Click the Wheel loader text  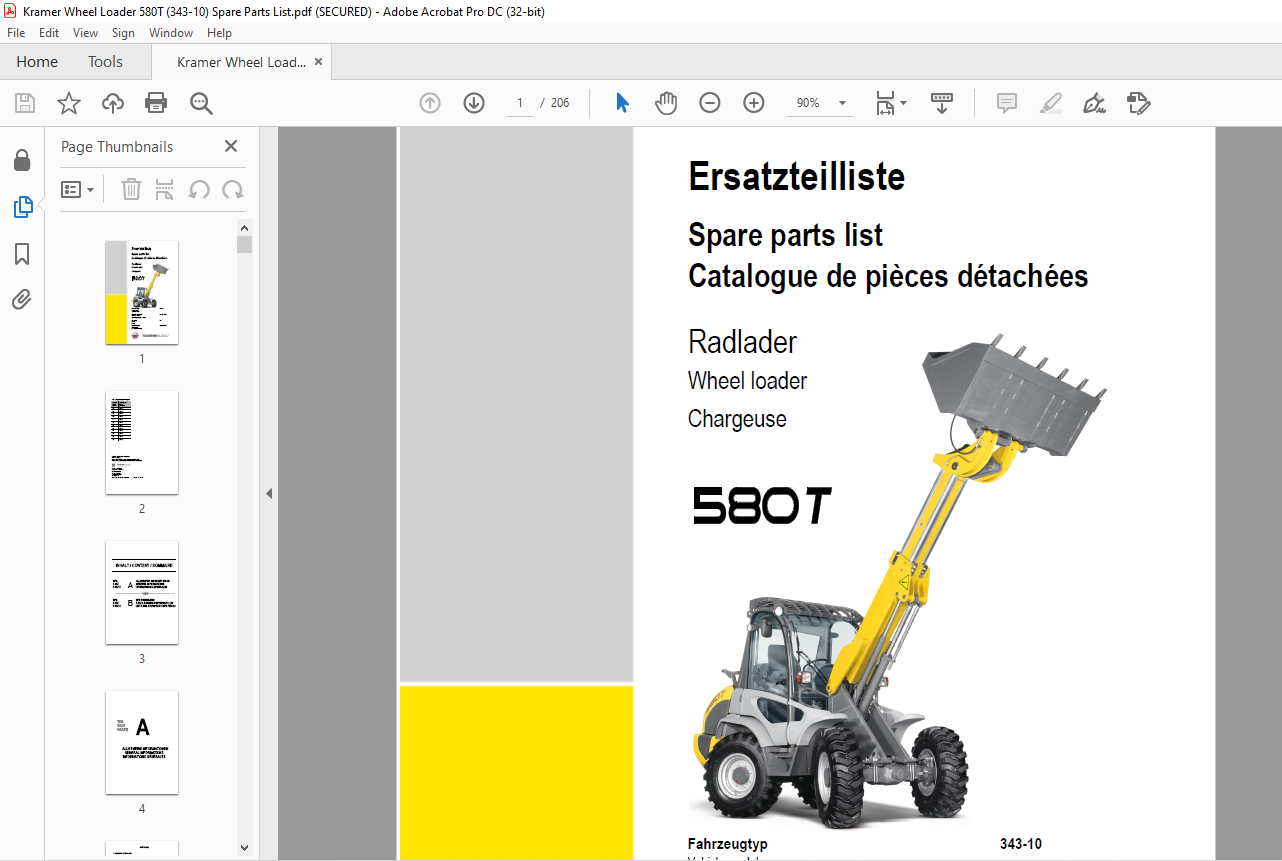click(748, 381)
